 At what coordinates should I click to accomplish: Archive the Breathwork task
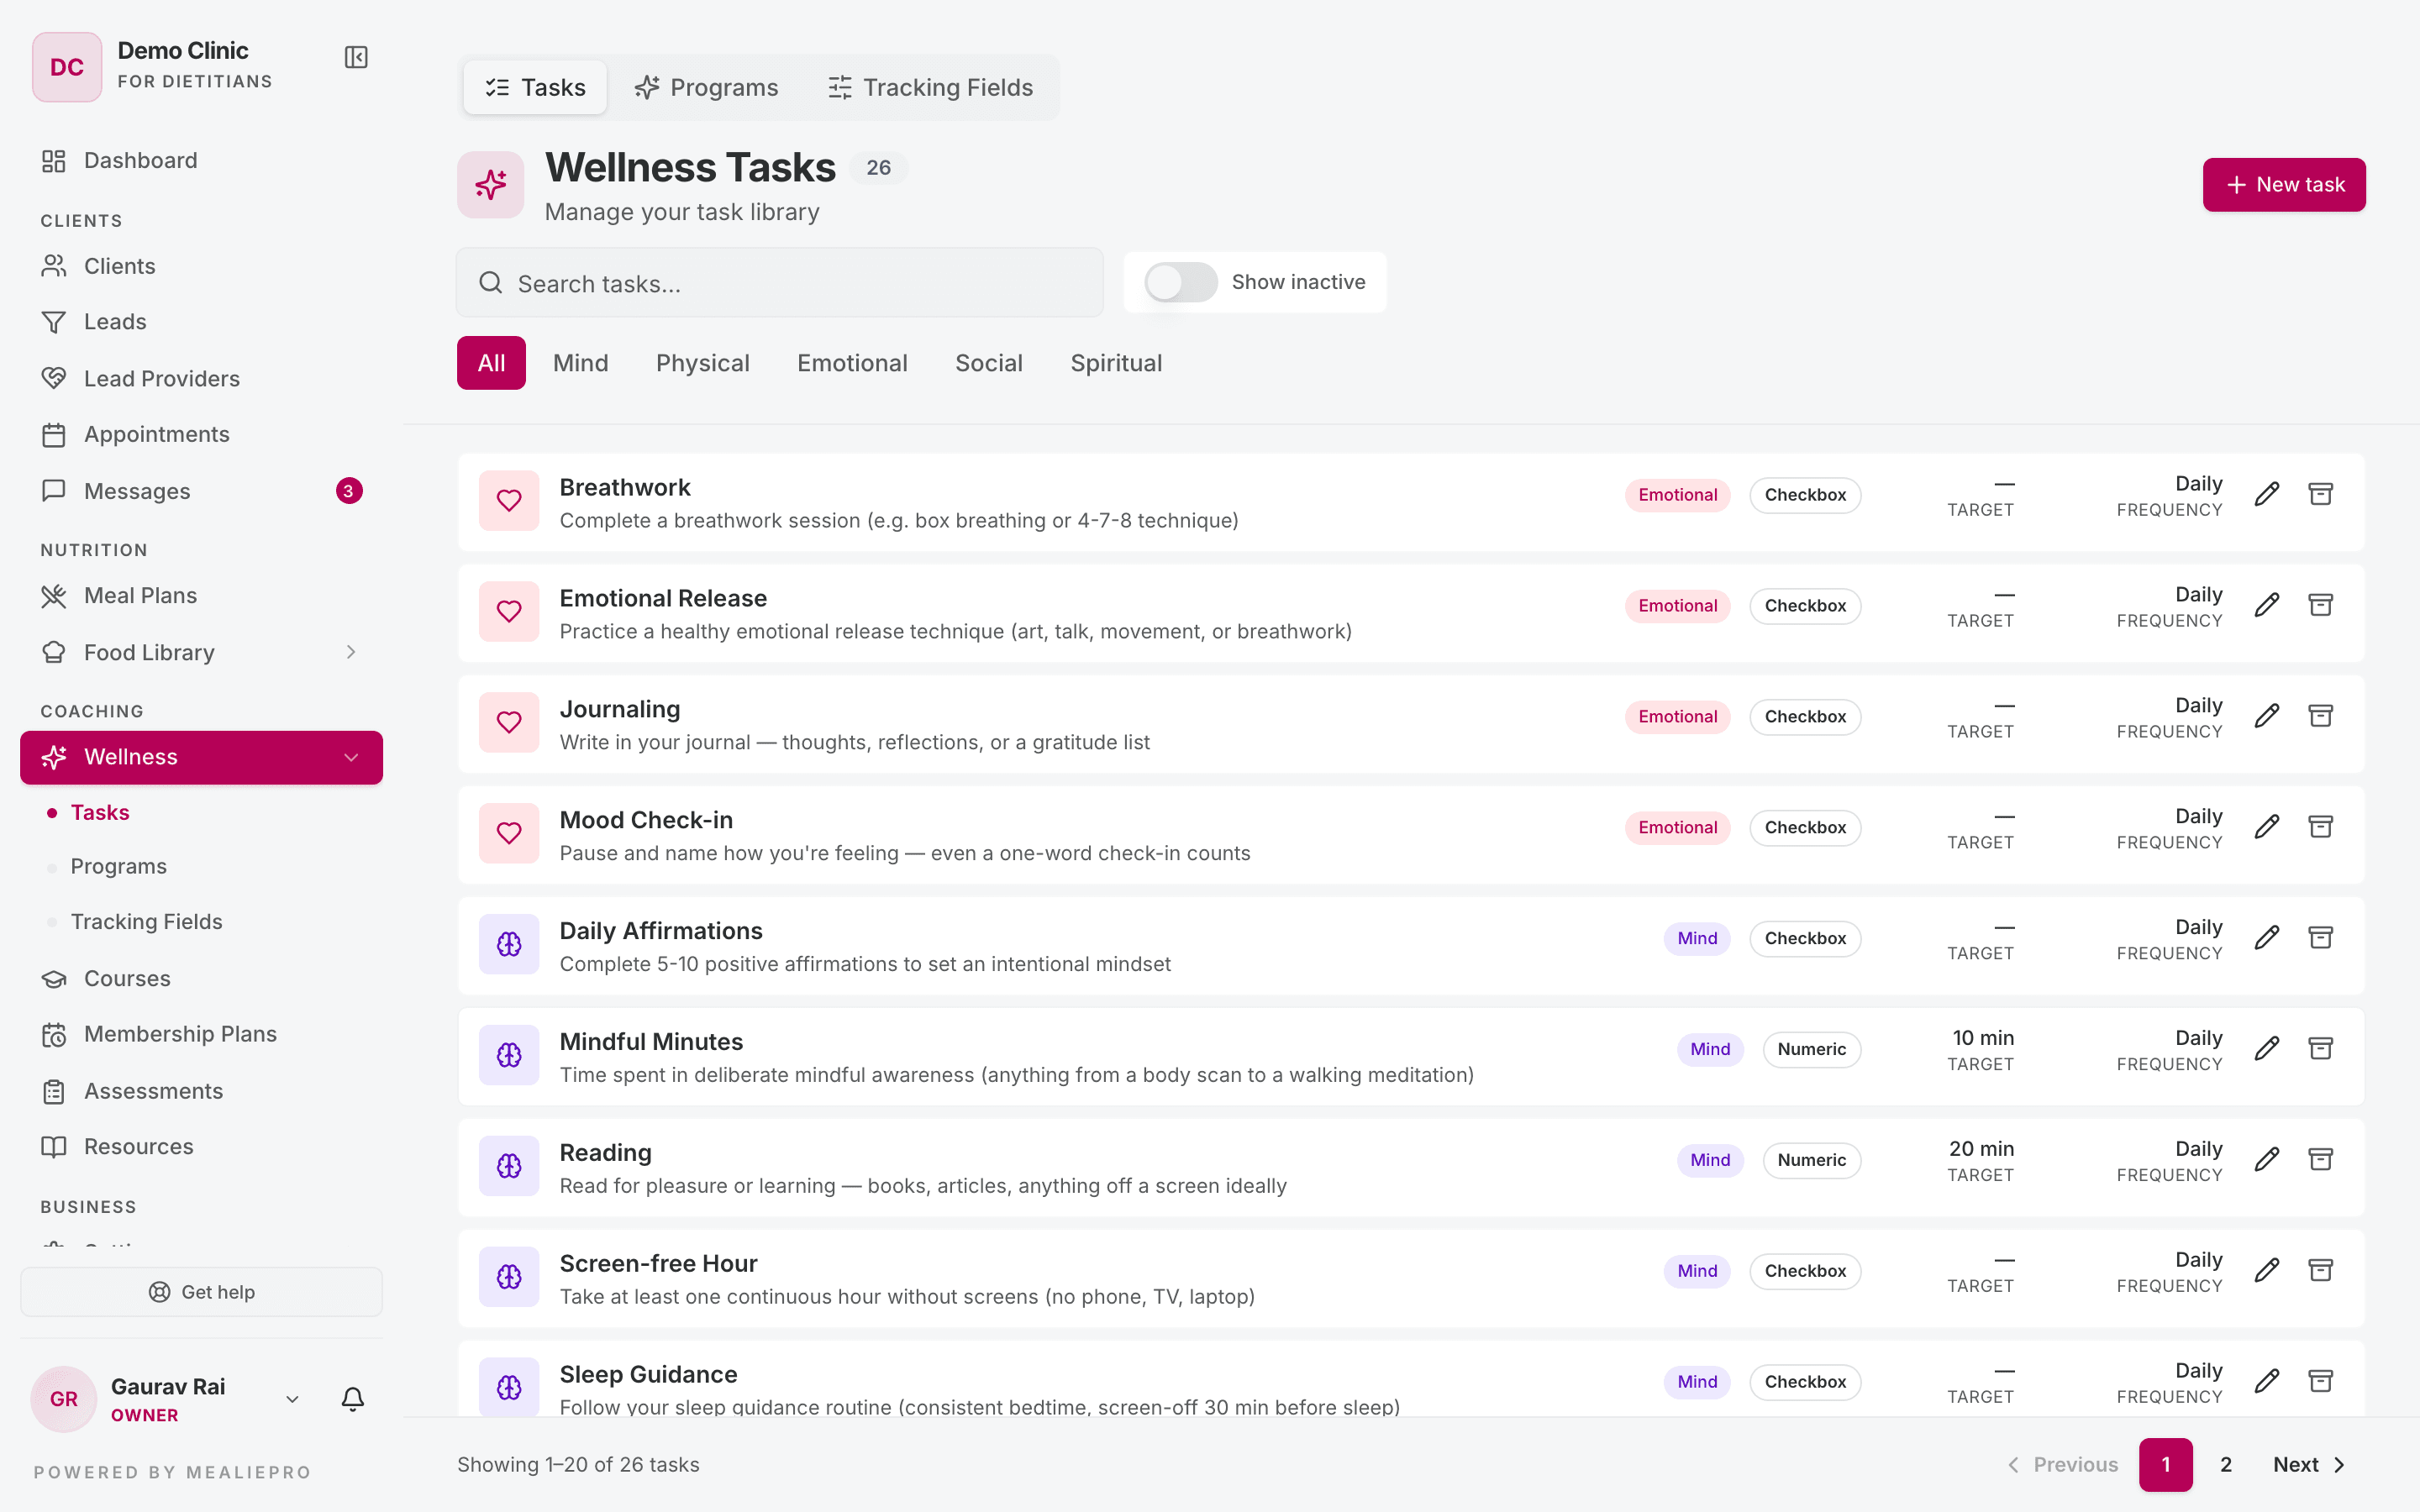click(2320, 494)
